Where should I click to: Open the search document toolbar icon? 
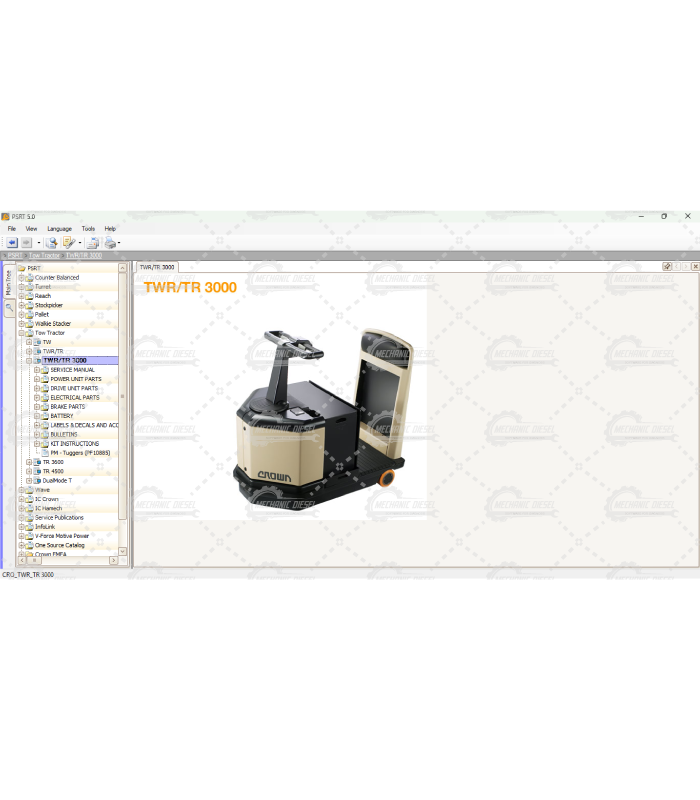coord(51,243)
